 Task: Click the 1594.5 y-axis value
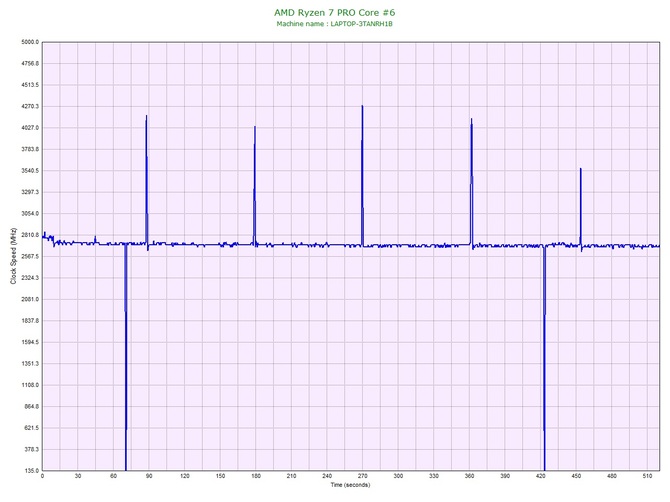point(30,342)
